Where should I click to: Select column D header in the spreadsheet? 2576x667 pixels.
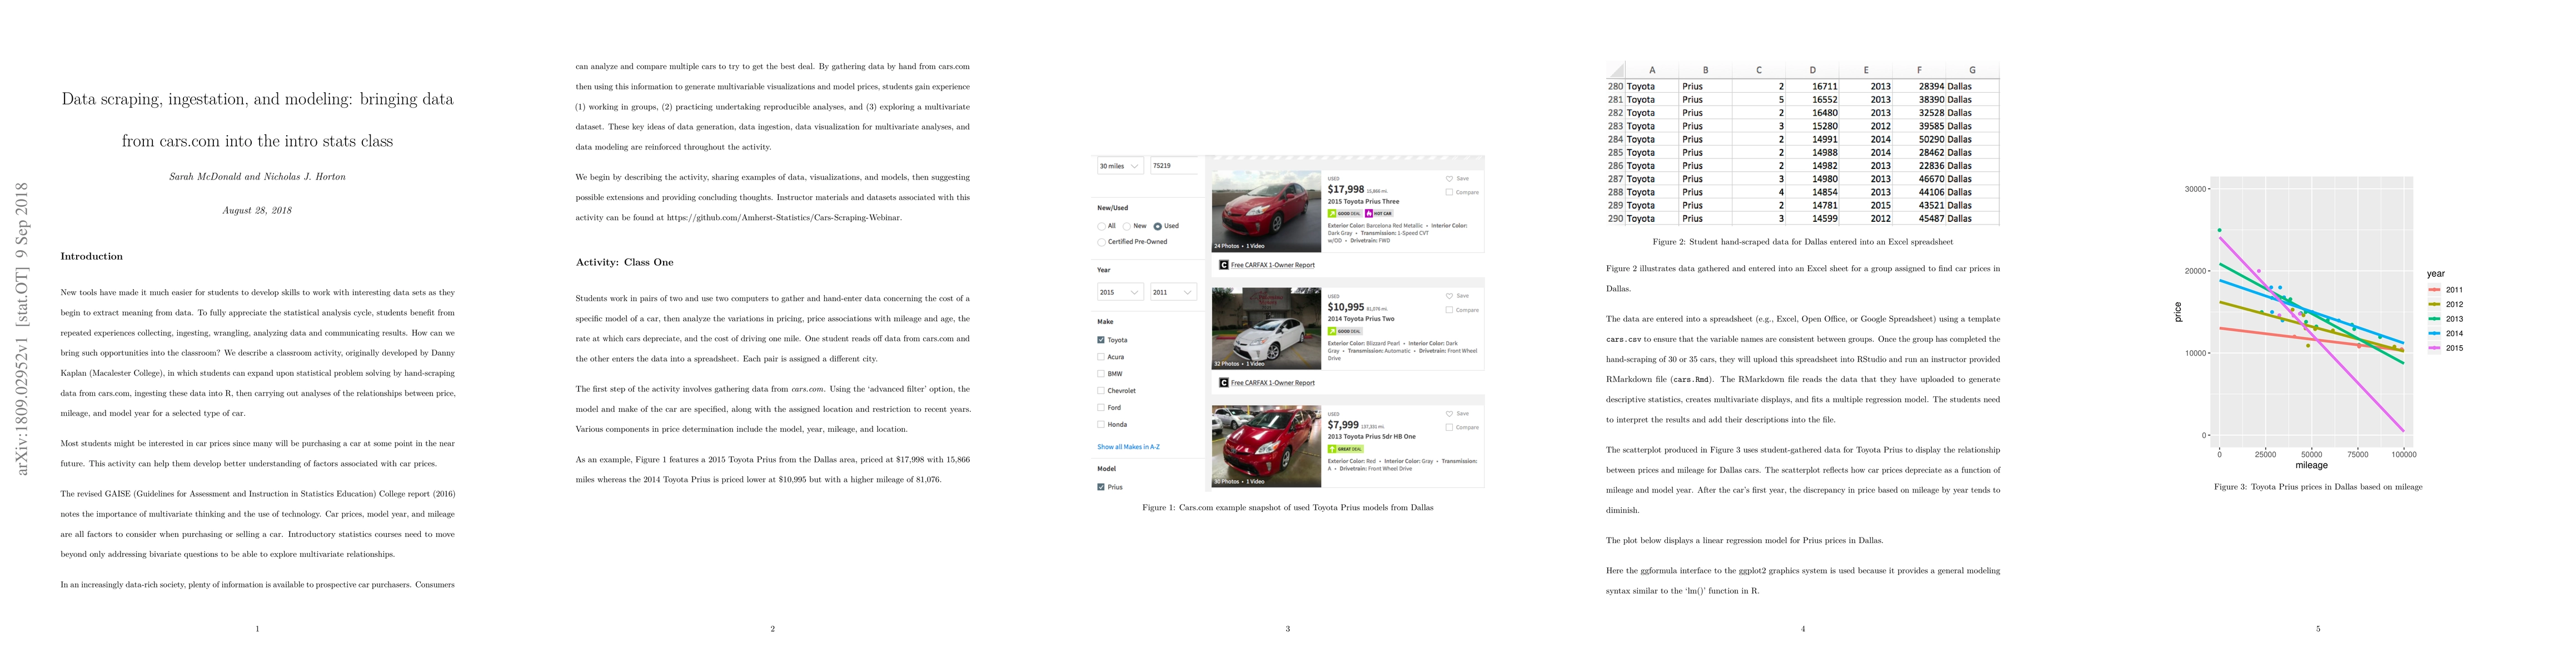coord(1812,70)
